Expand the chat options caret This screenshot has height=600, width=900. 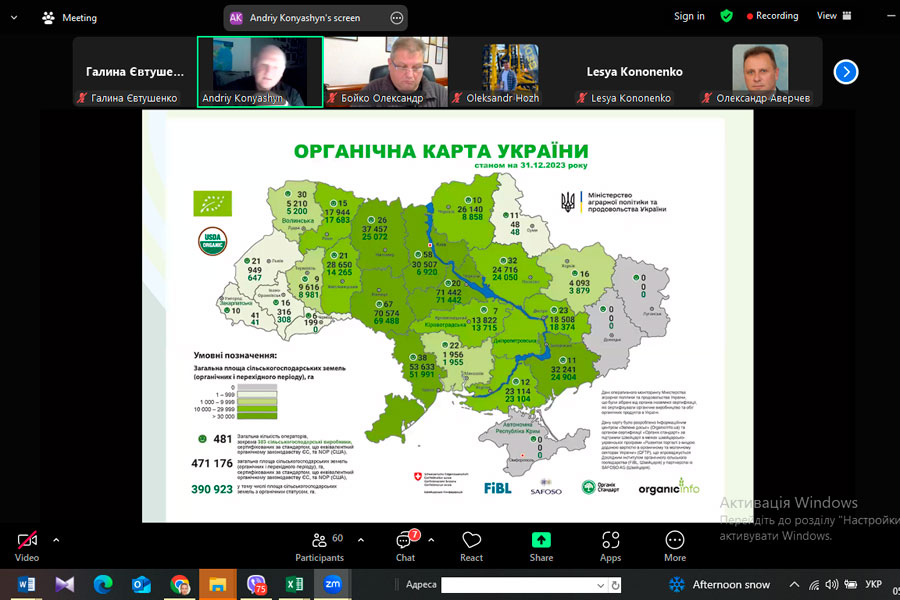pyautogui.click(x=431, y=540)
